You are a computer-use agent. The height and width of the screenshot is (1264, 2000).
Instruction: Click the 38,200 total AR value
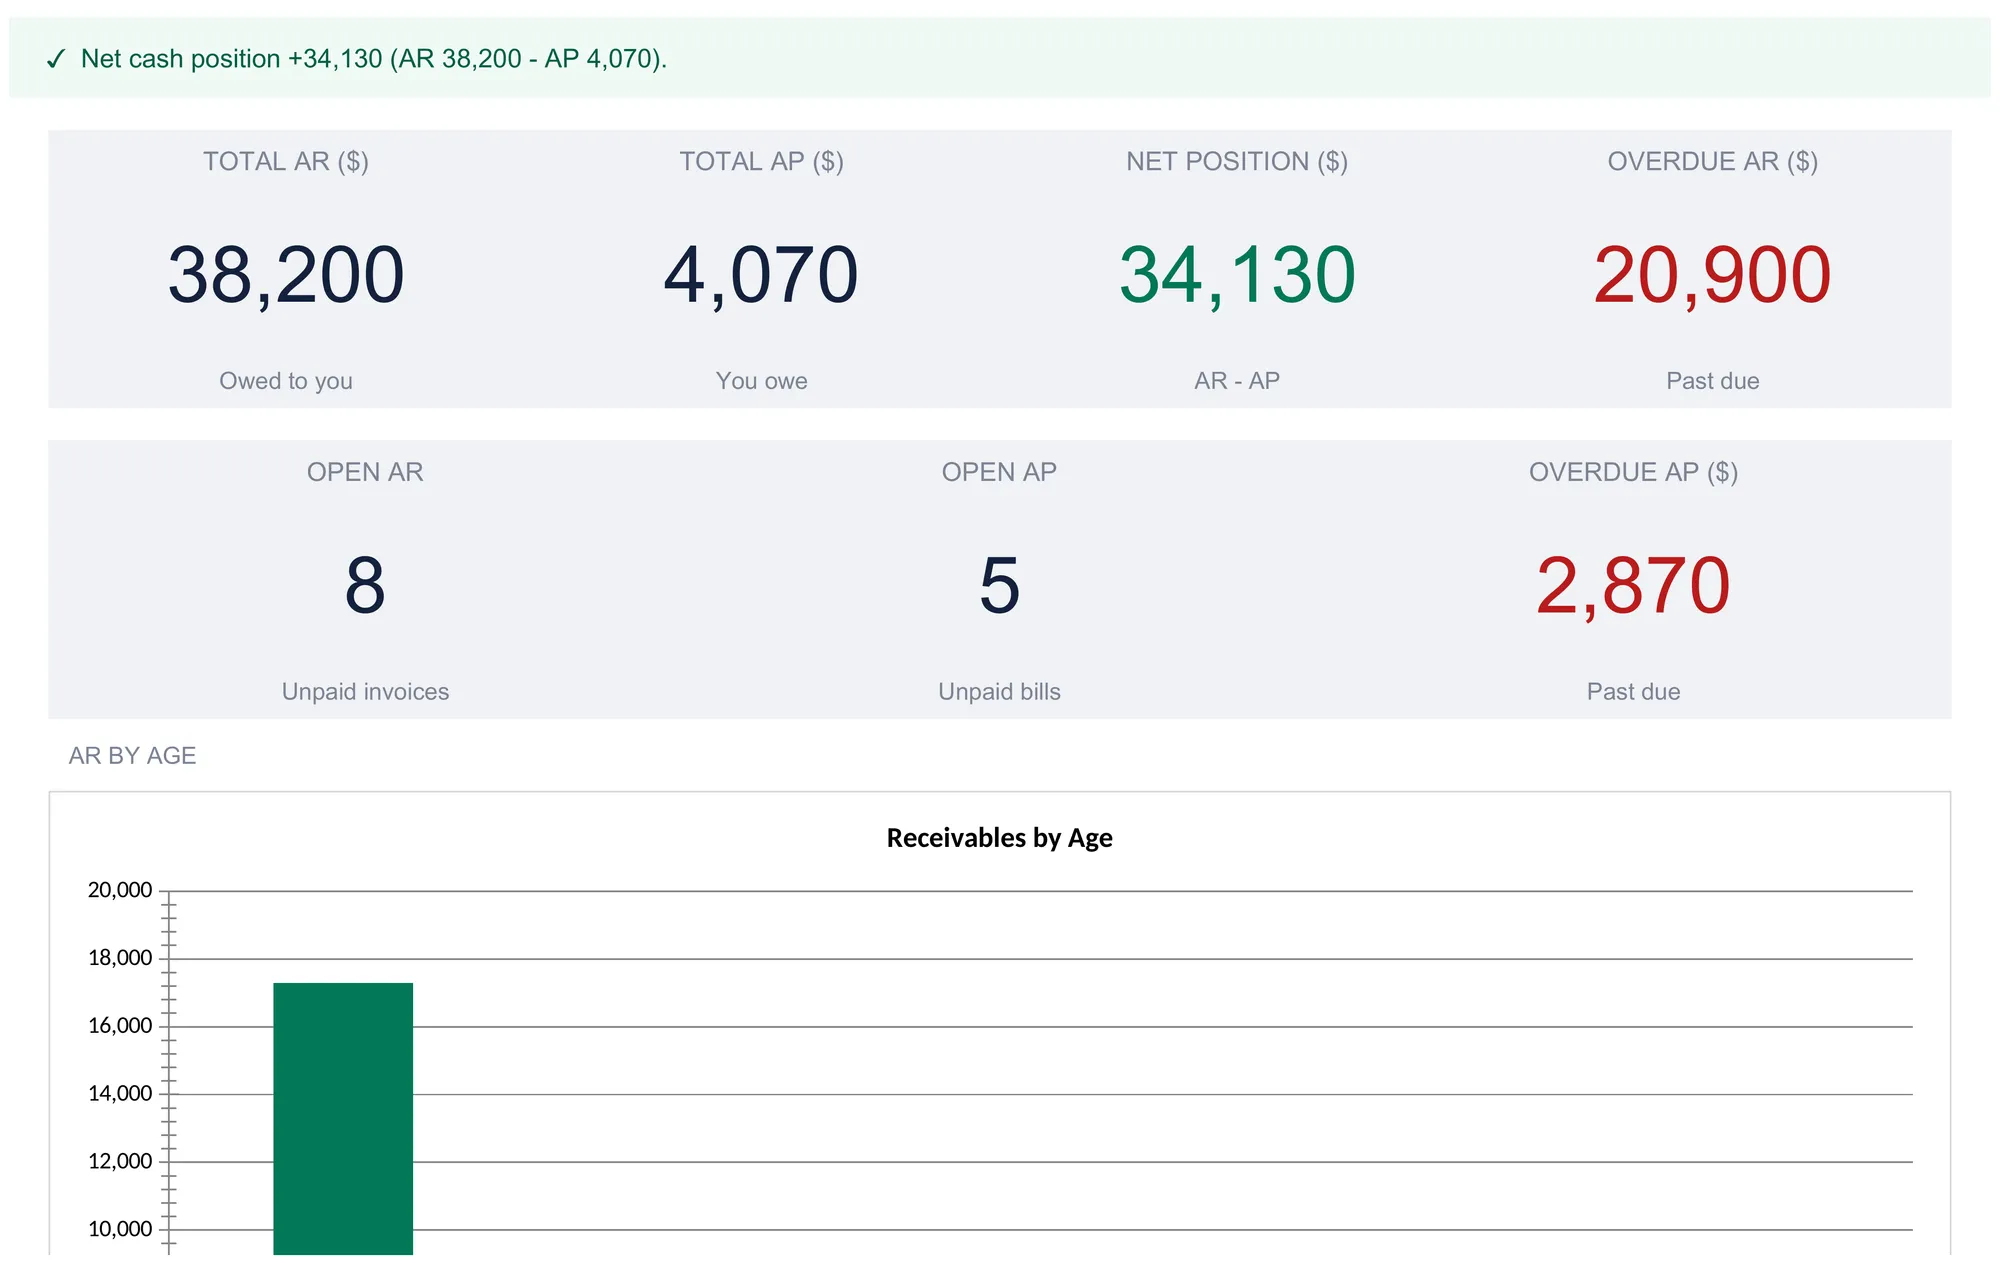[286, 275]
